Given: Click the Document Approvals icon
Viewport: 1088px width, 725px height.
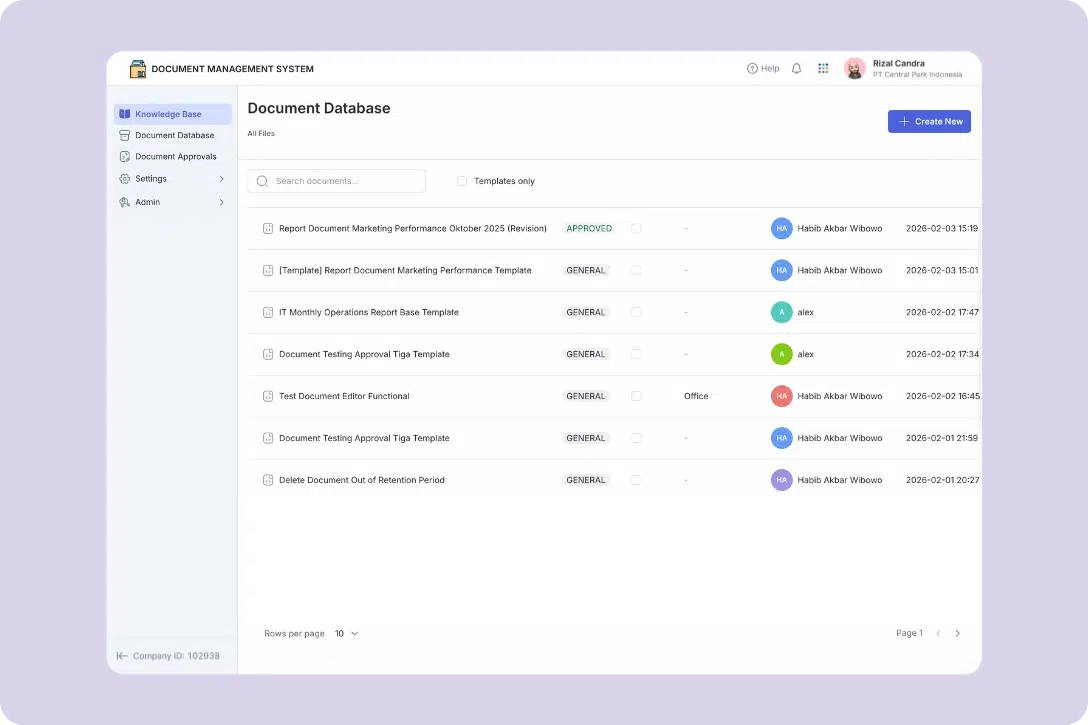Looking at the screenshot, I should [124, 156].
